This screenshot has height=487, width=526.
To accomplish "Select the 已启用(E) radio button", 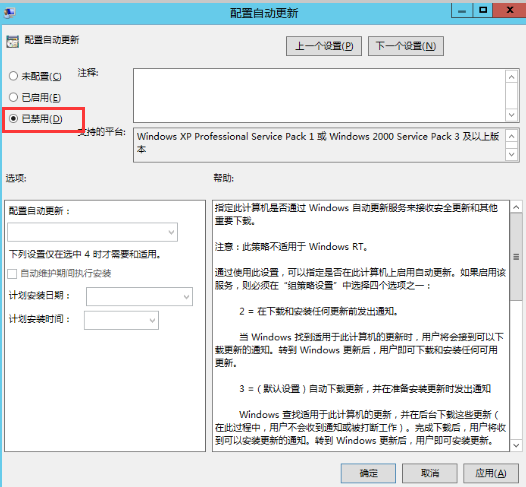I will (13, 98).
